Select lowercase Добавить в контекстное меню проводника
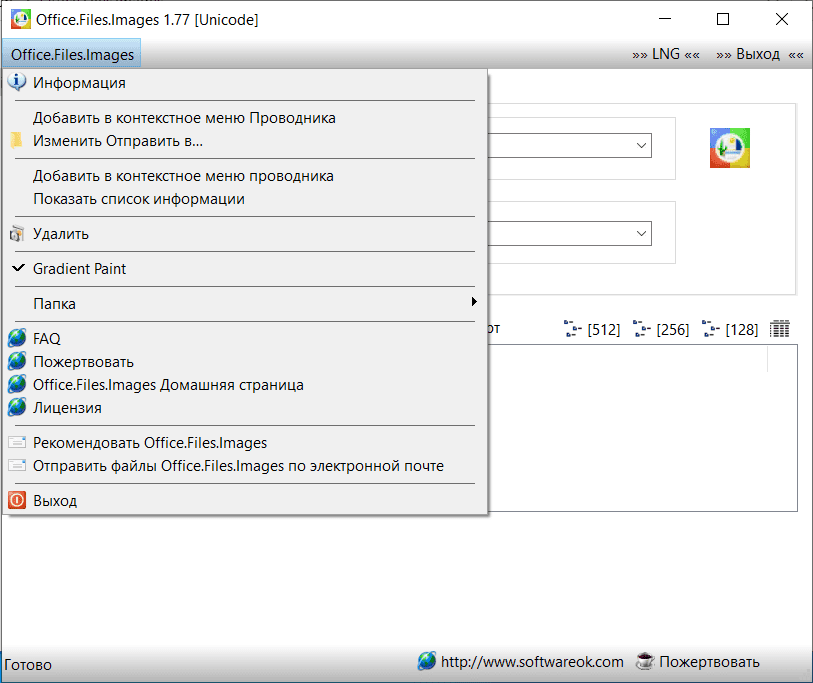The width and height of the screenshot is (813, 683). pyautogui.click(x=245, y=176)
